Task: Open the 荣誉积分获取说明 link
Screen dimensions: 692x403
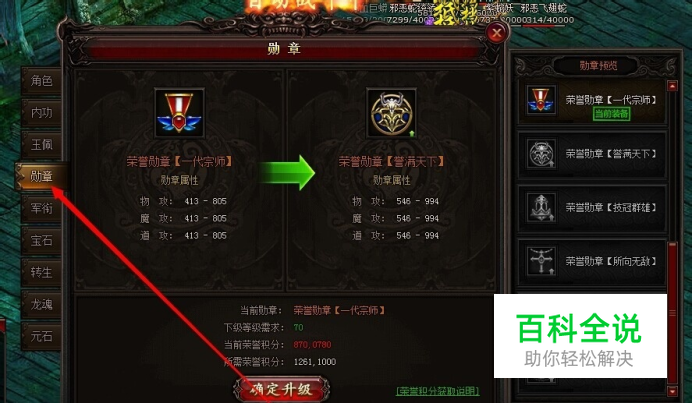Action: 438,391
